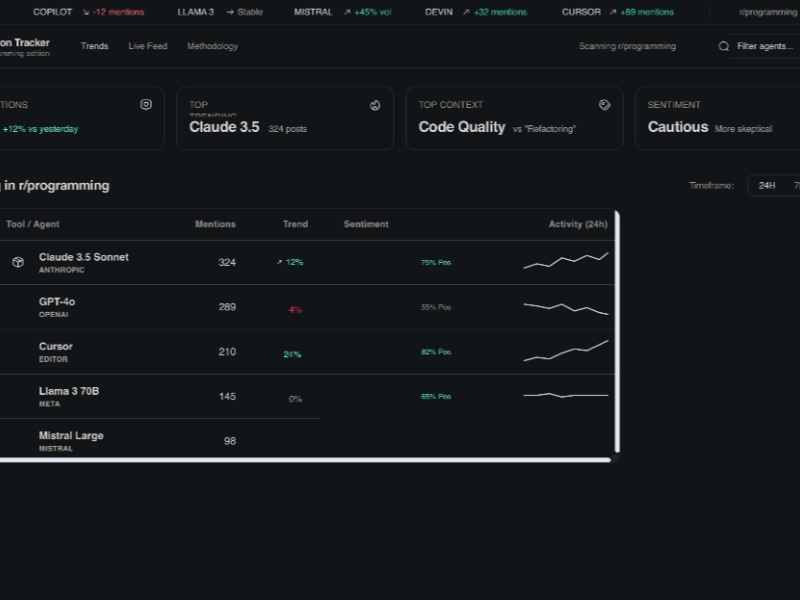Click the Mentions card corner icon
The image size is (800, 600).
coord(146,105)
